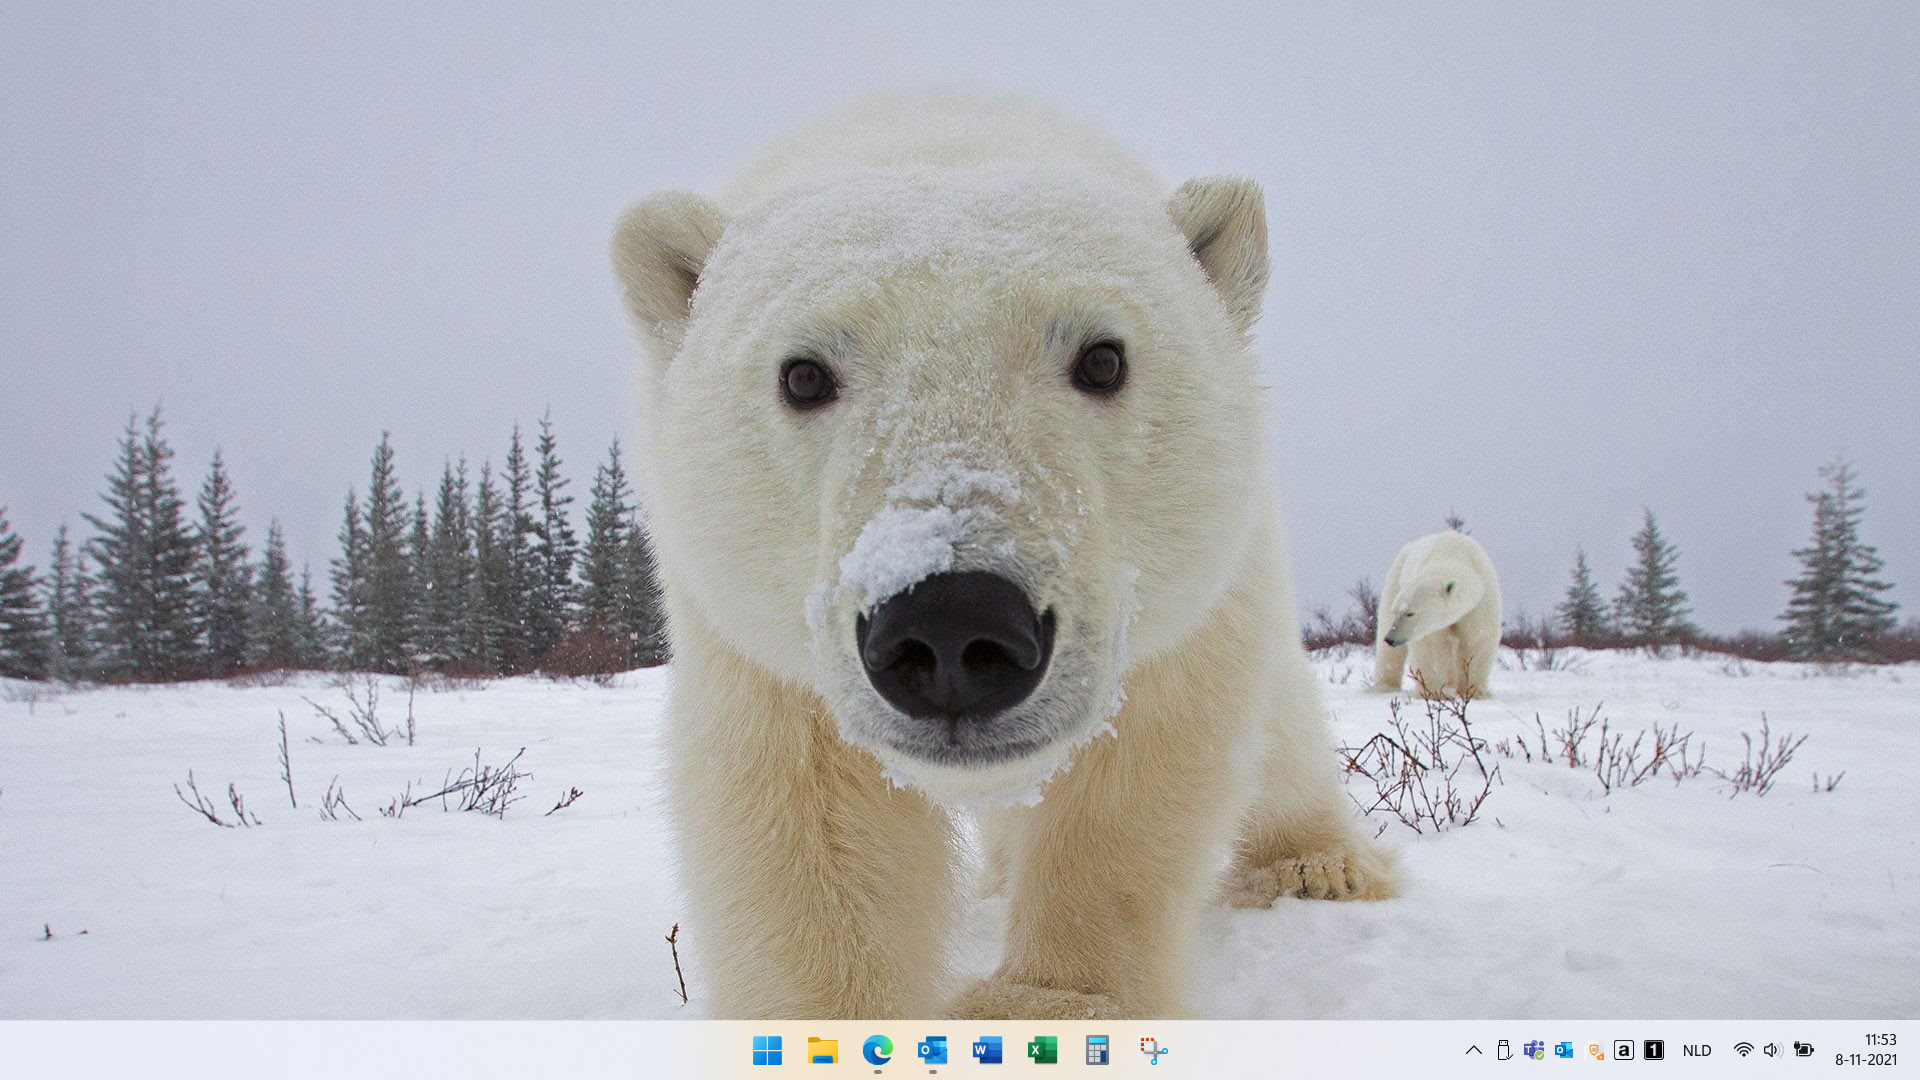This screenshot has height=1080, width=1920.
Task: Click the white 'a' tray icon
Action: (x=1624, y=1050)
